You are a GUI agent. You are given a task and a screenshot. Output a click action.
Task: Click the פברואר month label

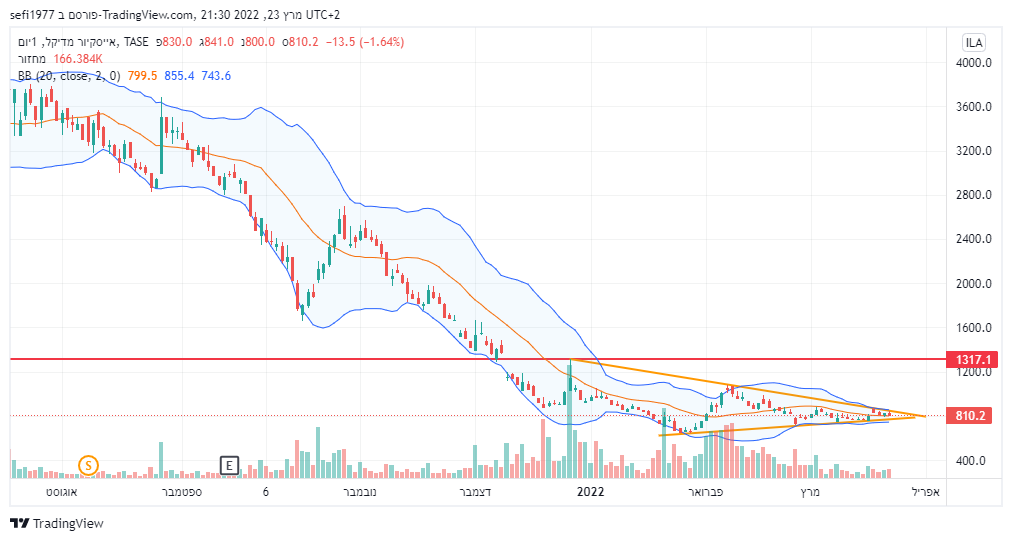click(x=705, y=492)
